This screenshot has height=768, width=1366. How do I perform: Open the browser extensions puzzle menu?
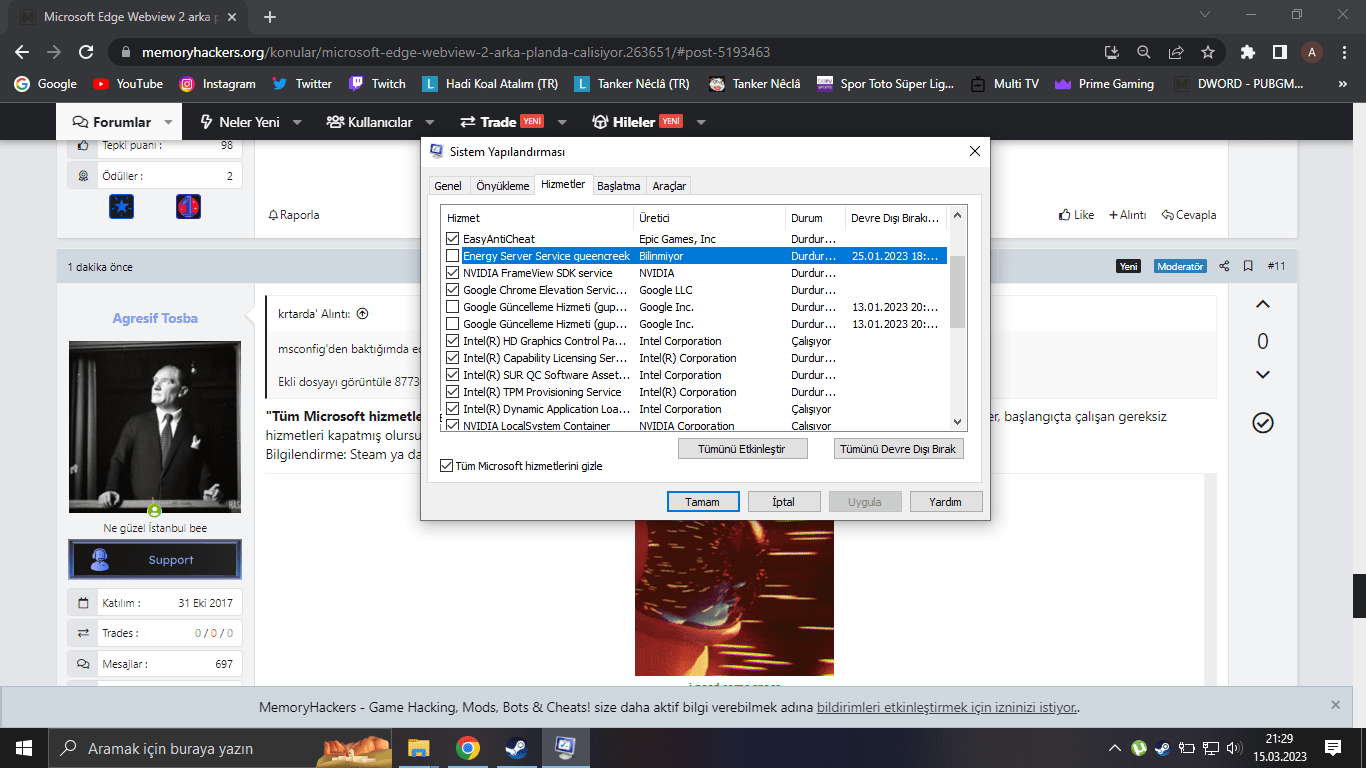[1248, 52]
